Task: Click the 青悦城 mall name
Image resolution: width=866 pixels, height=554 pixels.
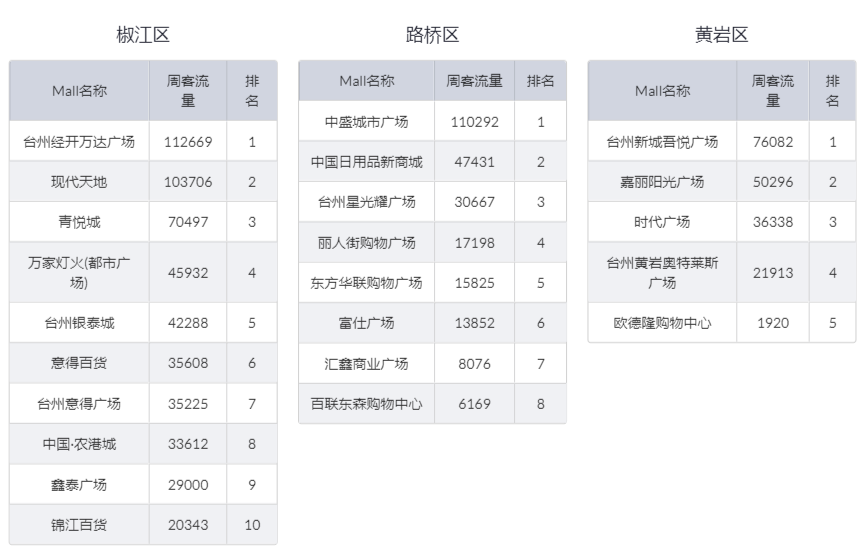Action: coord(79,222)
